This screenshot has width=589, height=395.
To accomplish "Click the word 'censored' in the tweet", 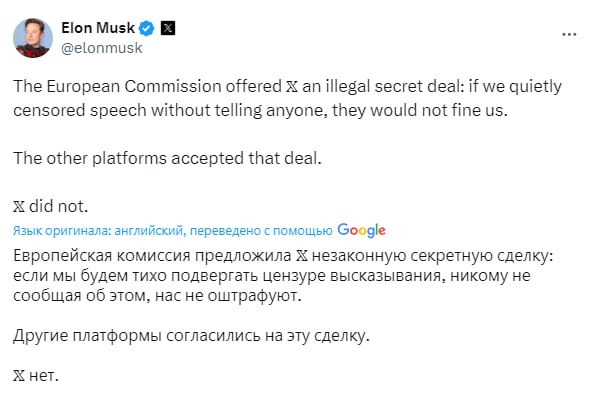I will coord(50,111).
